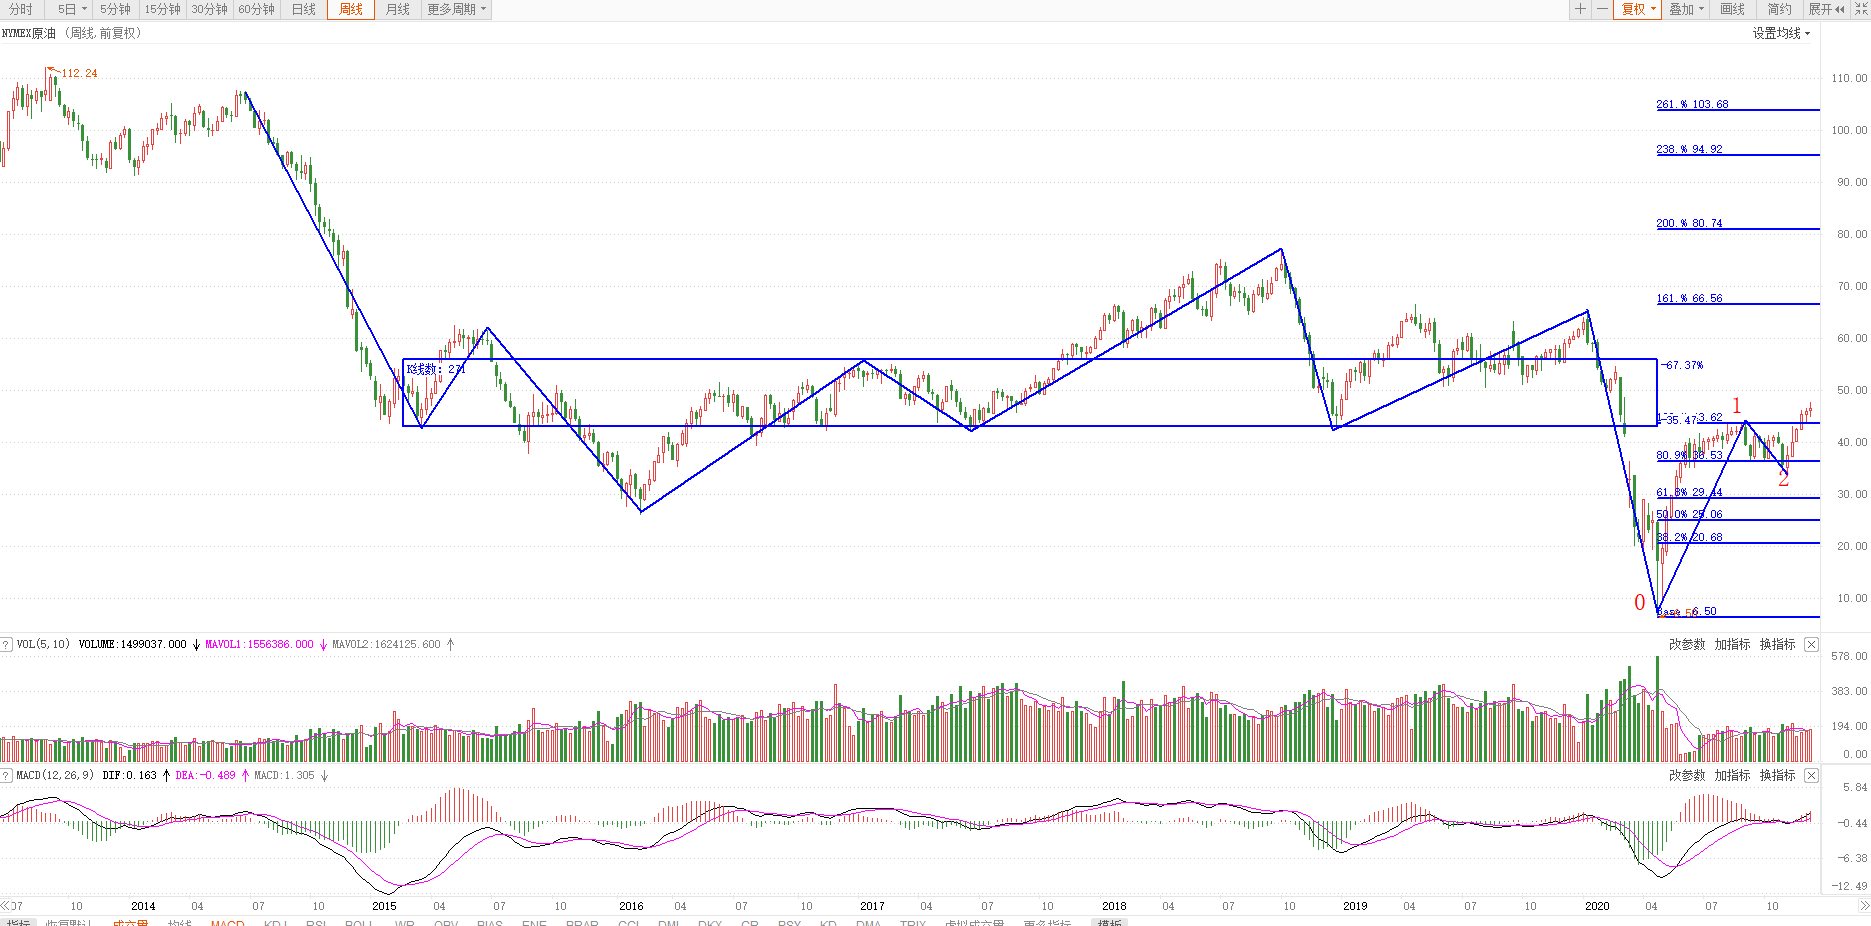Switch to 30分钟 period tab
1871x926 pixels.
[209, 9]
